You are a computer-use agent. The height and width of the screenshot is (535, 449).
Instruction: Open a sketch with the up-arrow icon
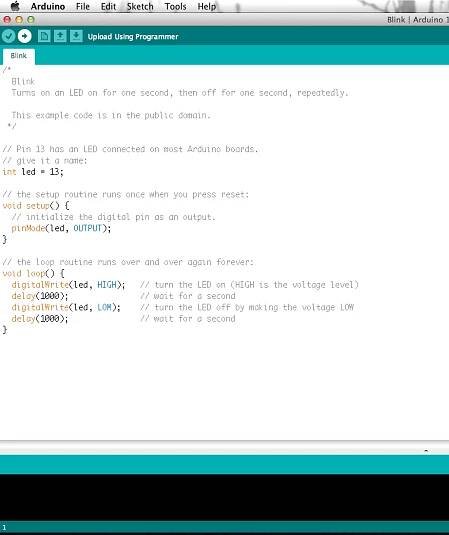click(60, 36)
